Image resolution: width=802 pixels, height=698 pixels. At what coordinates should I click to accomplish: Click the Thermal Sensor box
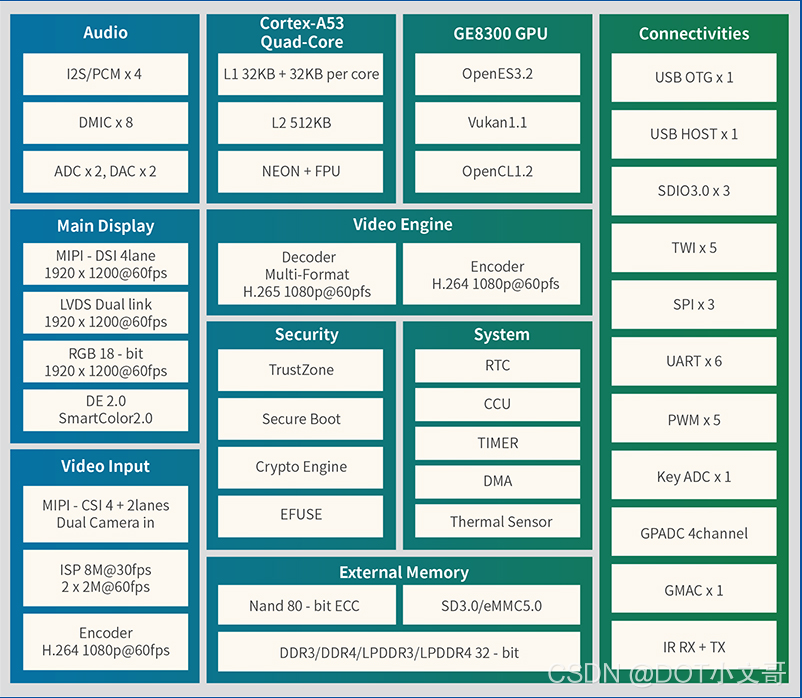coord(497,521)
